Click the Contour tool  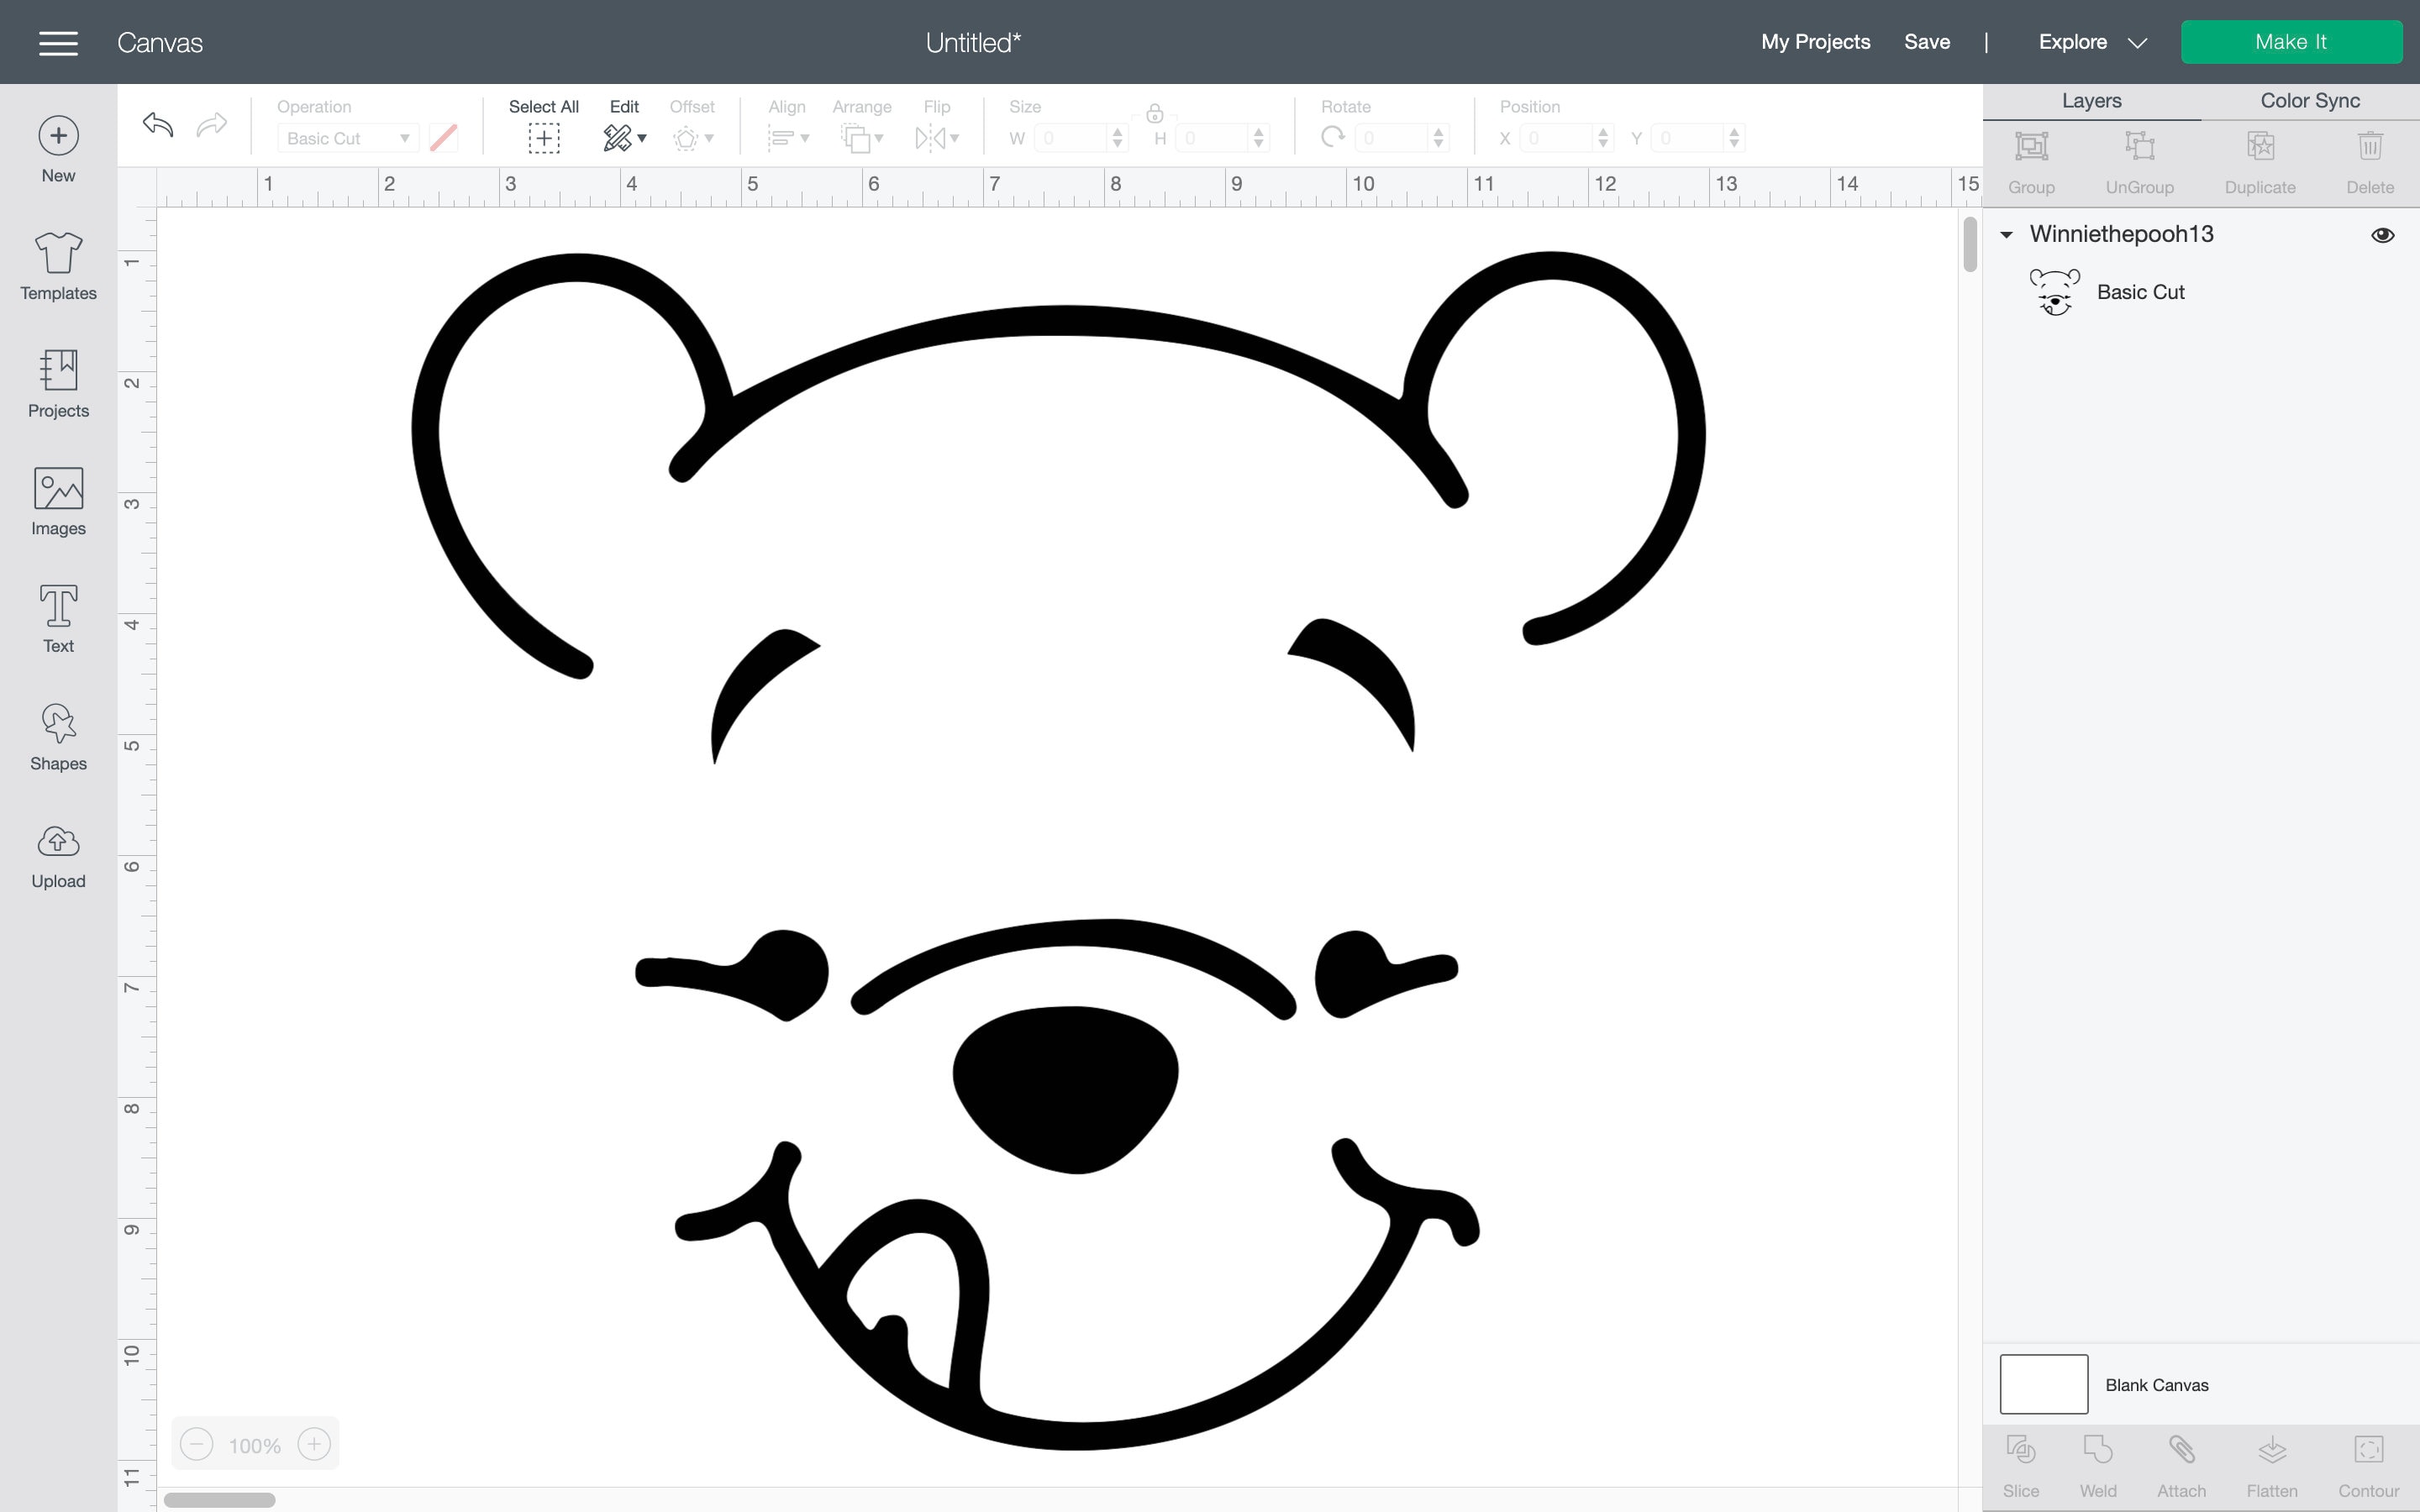pos(2368,1466)
